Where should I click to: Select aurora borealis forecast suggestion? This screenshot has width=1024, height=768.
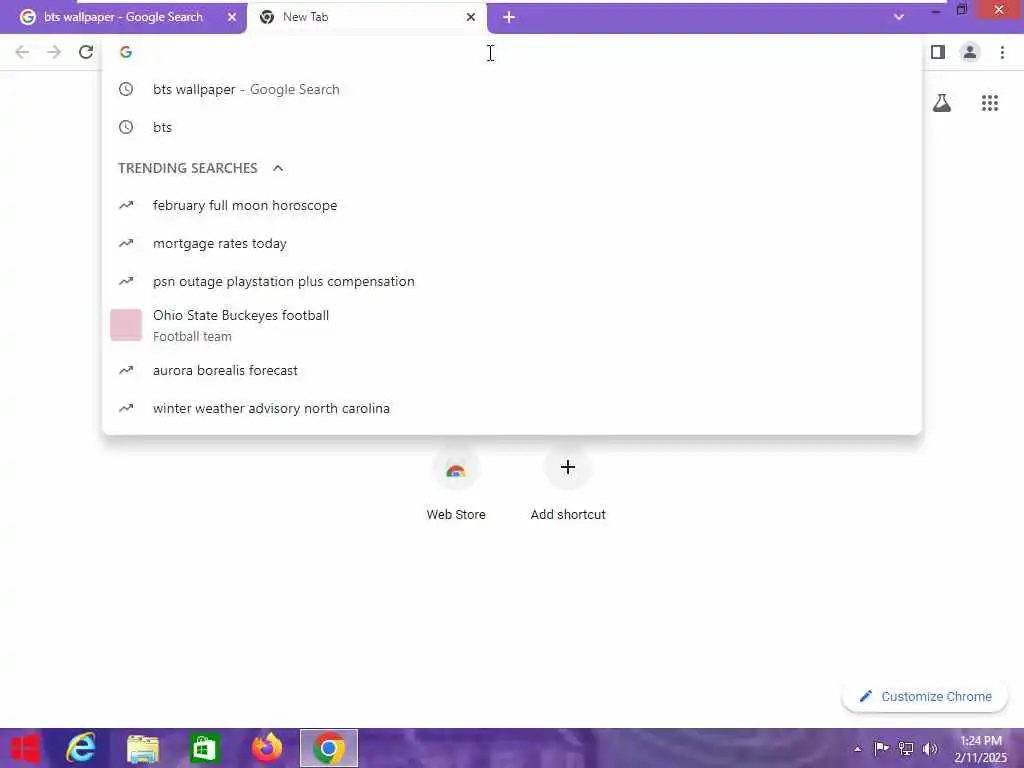click(x=512, y=370)
